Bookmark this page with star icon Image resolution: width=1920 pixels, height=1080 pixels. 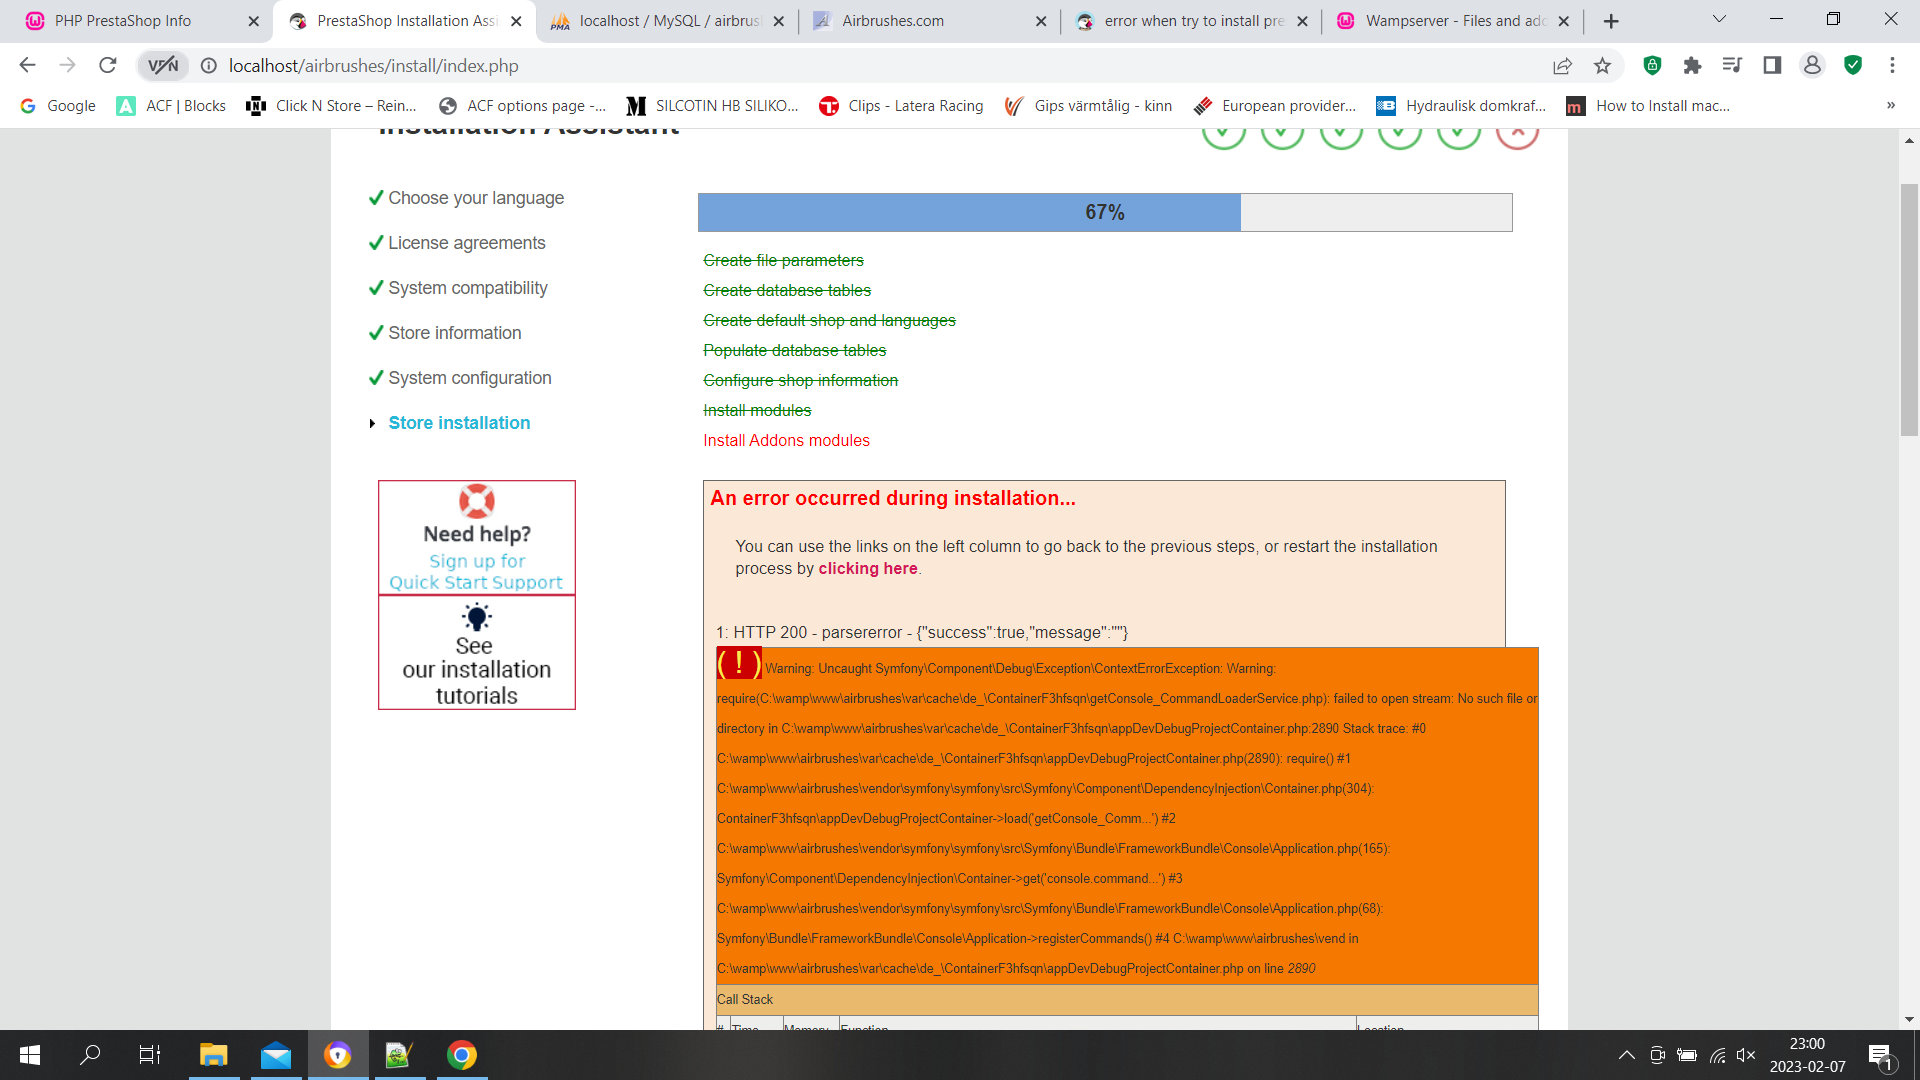(x=1603, y=65)
